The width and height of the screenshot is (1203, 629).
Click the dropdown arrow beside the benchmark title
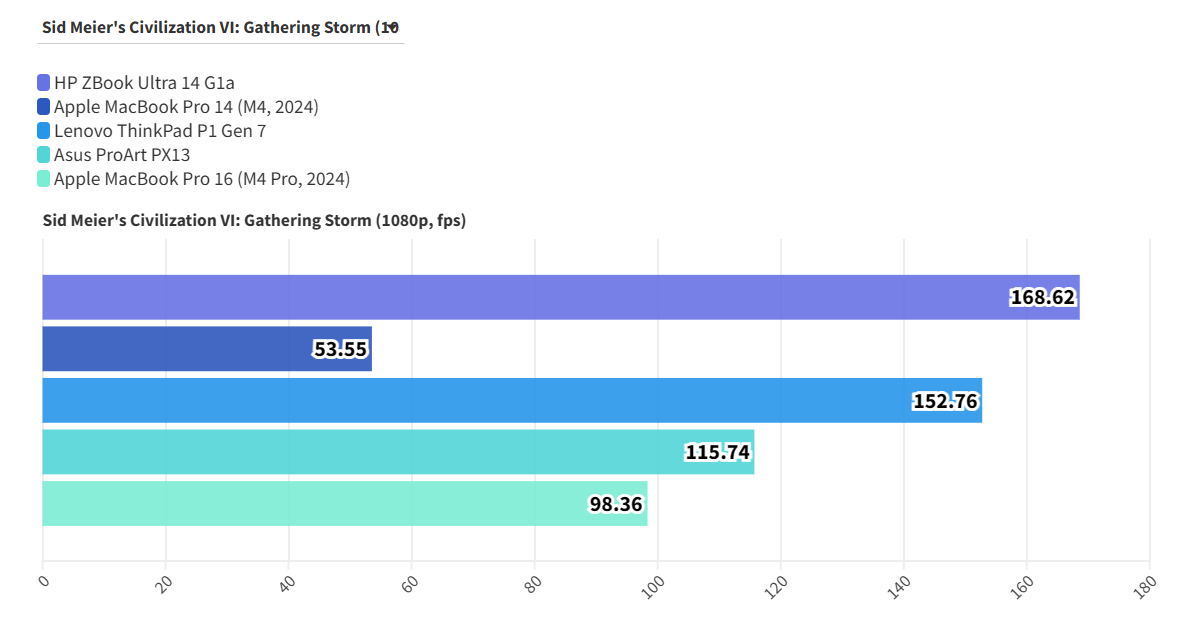click(393, 27)
